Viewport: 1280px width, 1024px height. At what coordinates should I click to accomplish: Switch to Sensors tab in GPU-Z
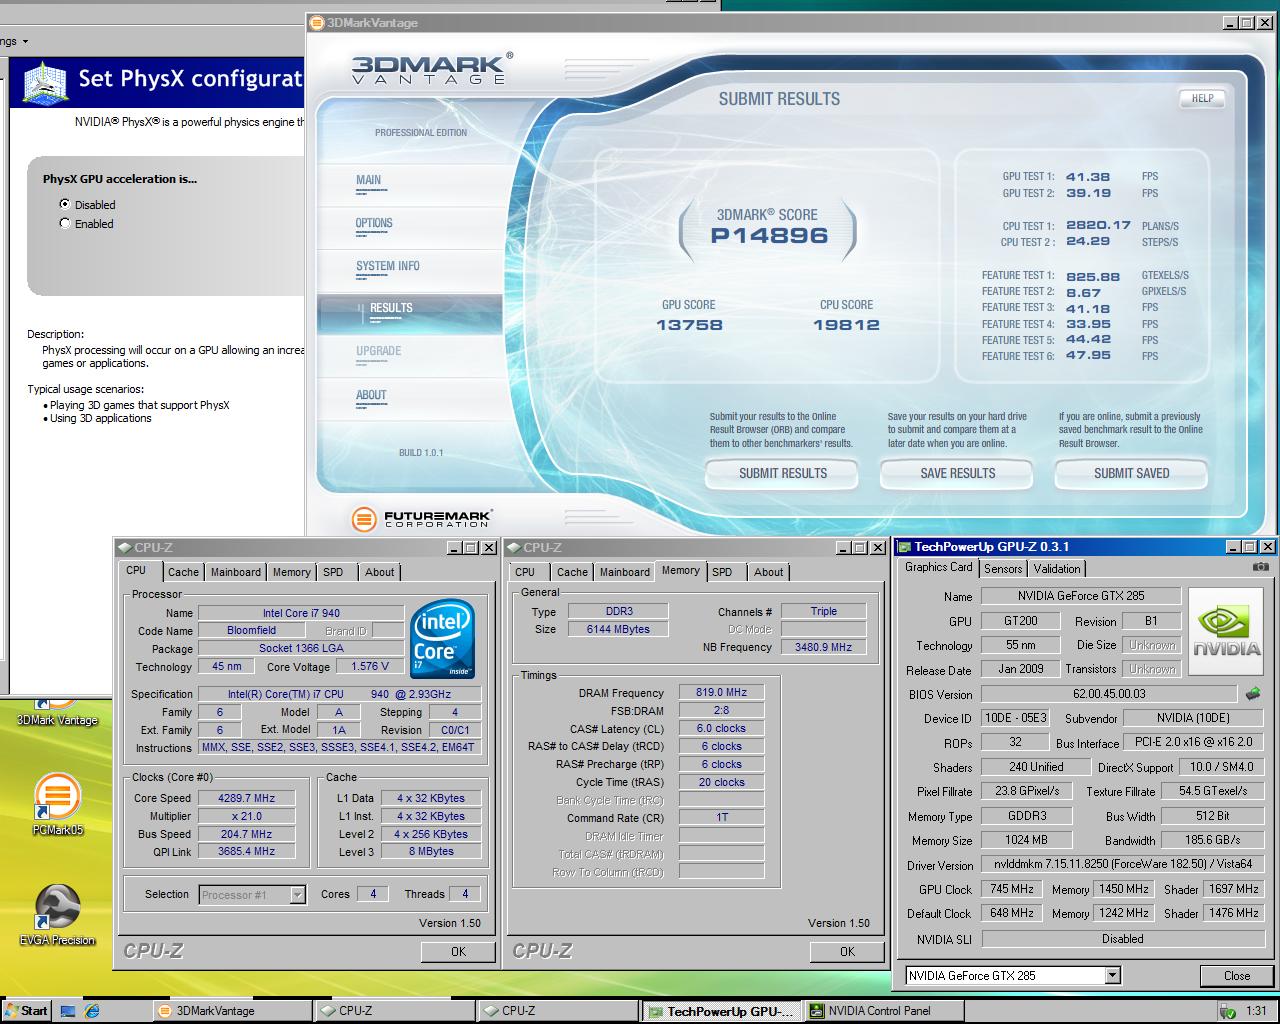[1003, 568]
